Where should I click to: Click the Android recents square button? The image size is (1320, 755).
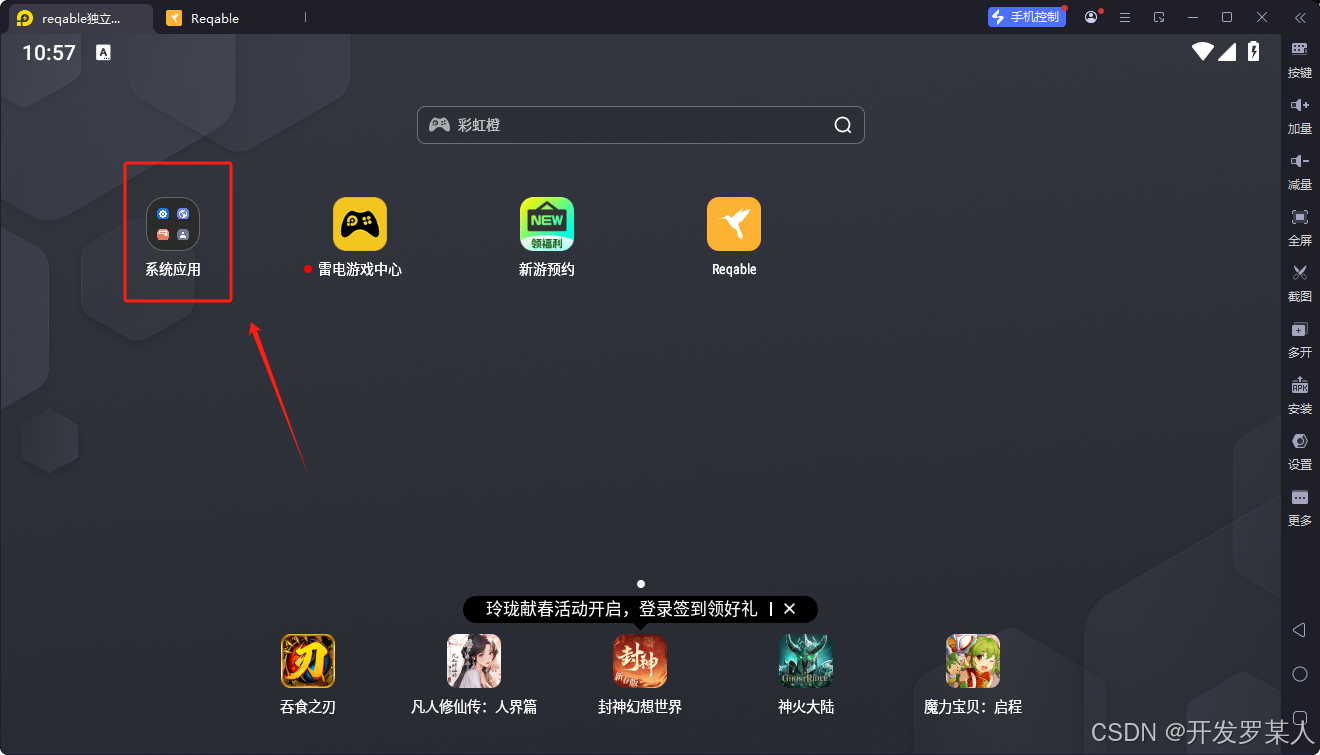click(1300, 717)
